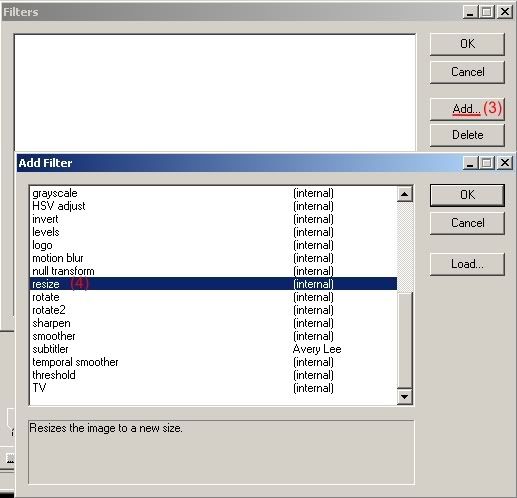Select the resize filter entry
The width and height of the screenshot is (517, 498).
coord(213,284)
